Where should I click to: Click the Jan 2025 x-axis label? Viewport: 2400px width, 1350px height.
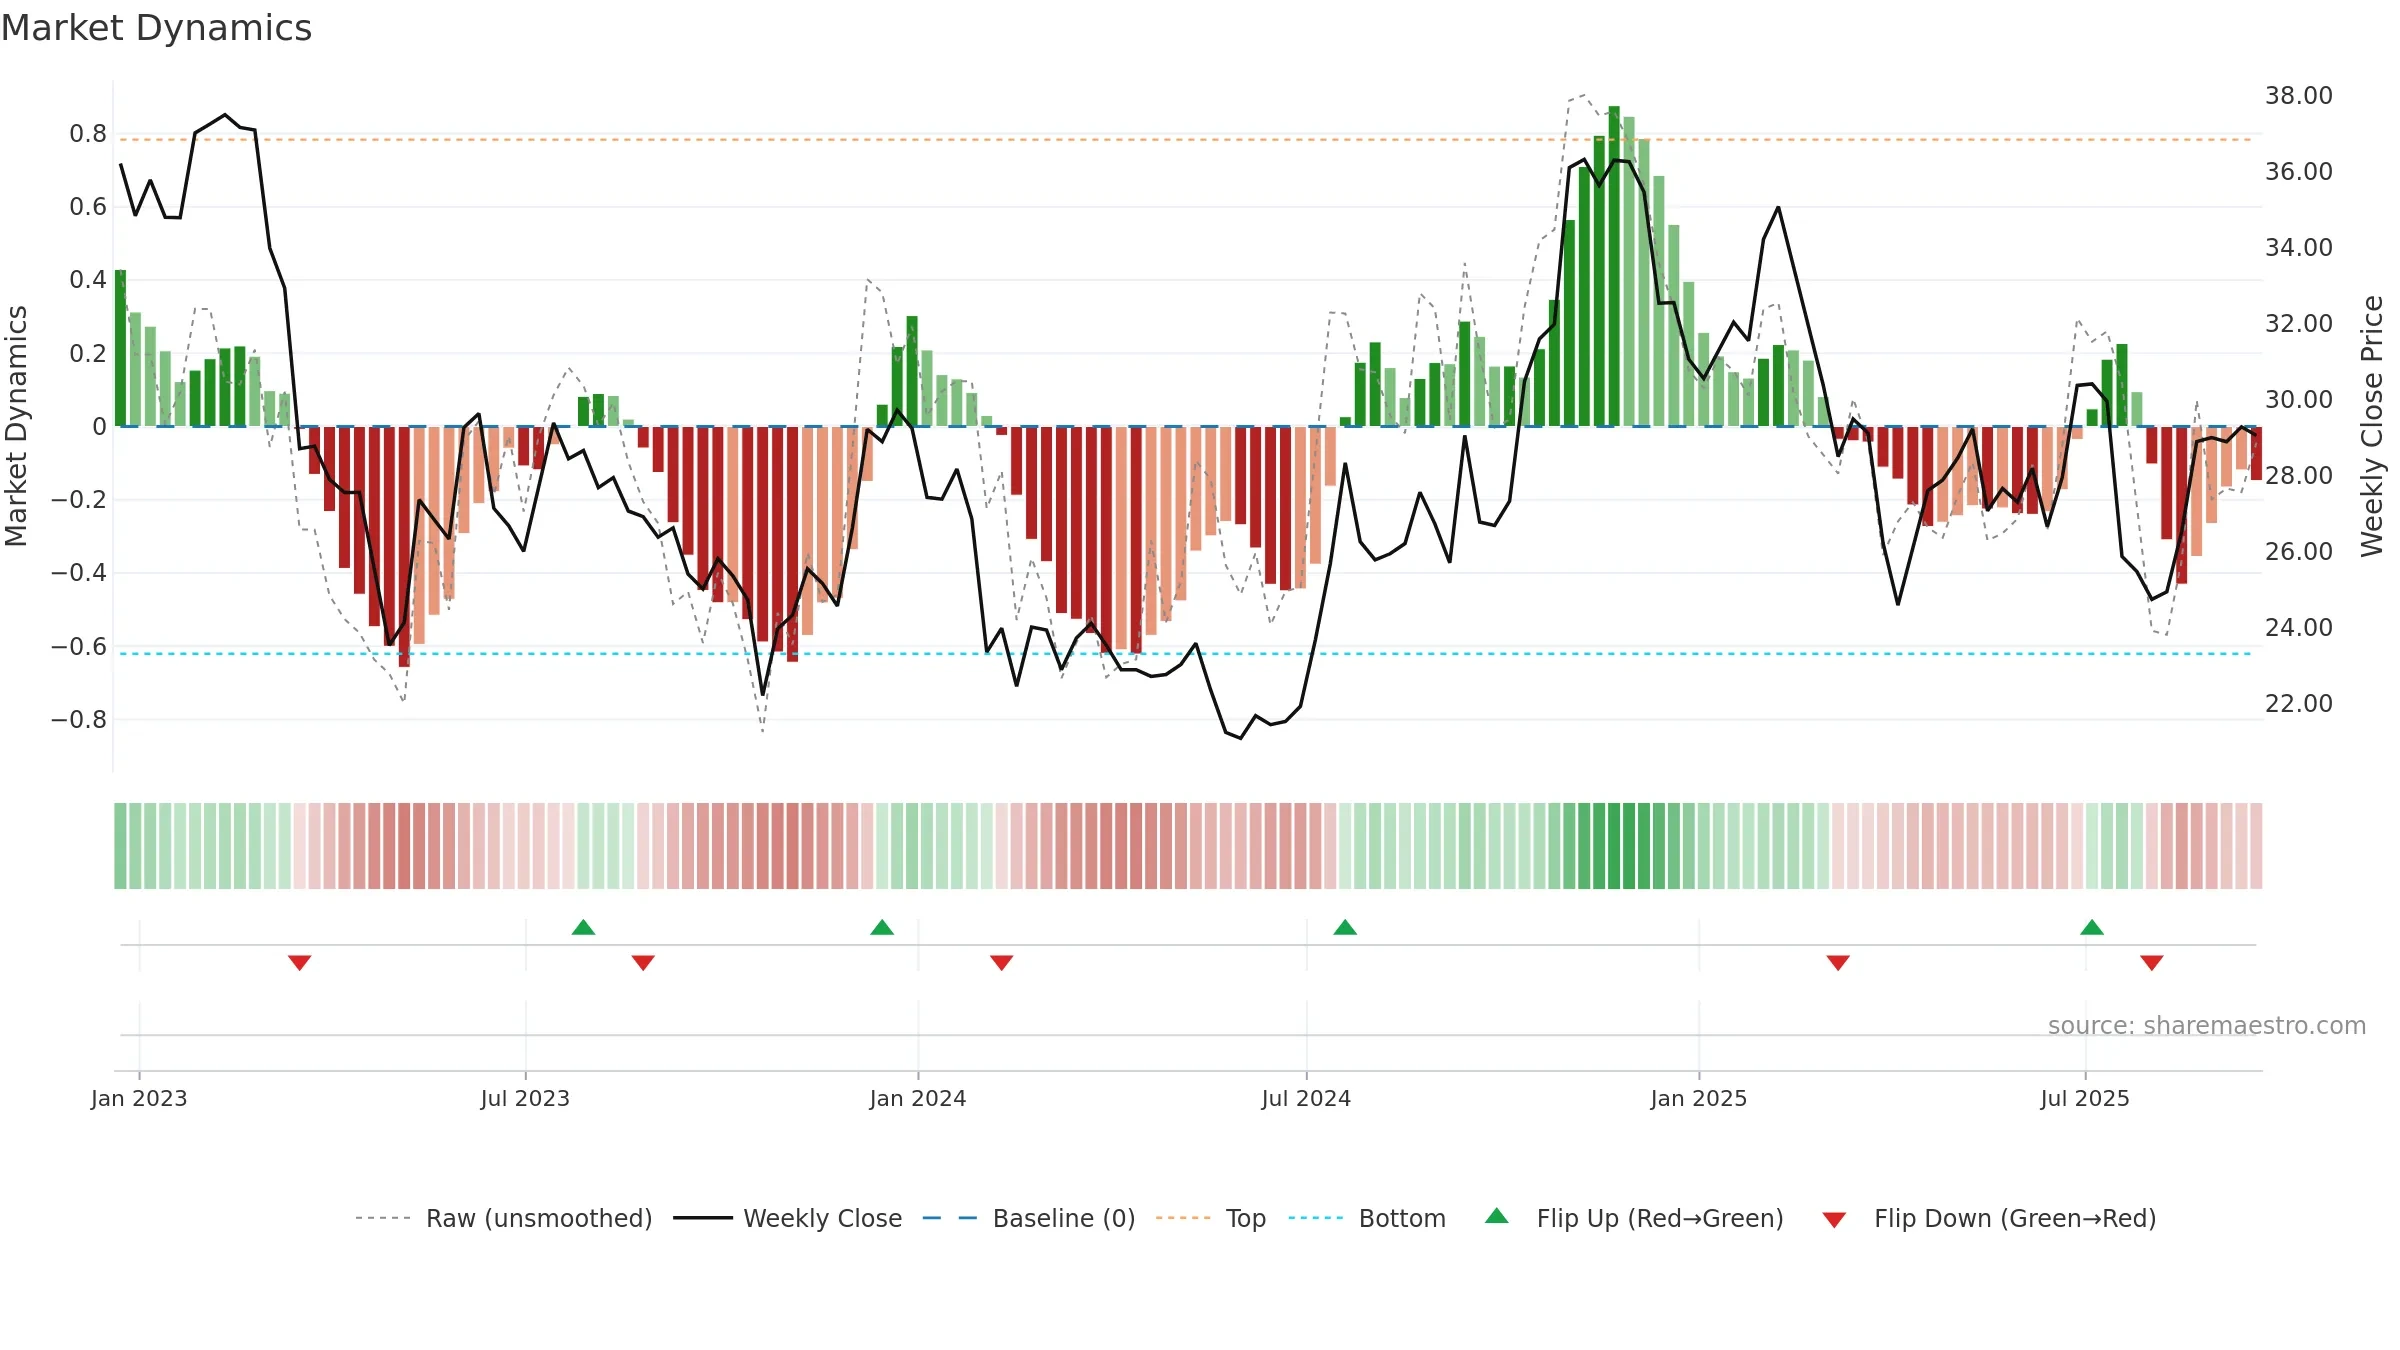[1699, 1098]
